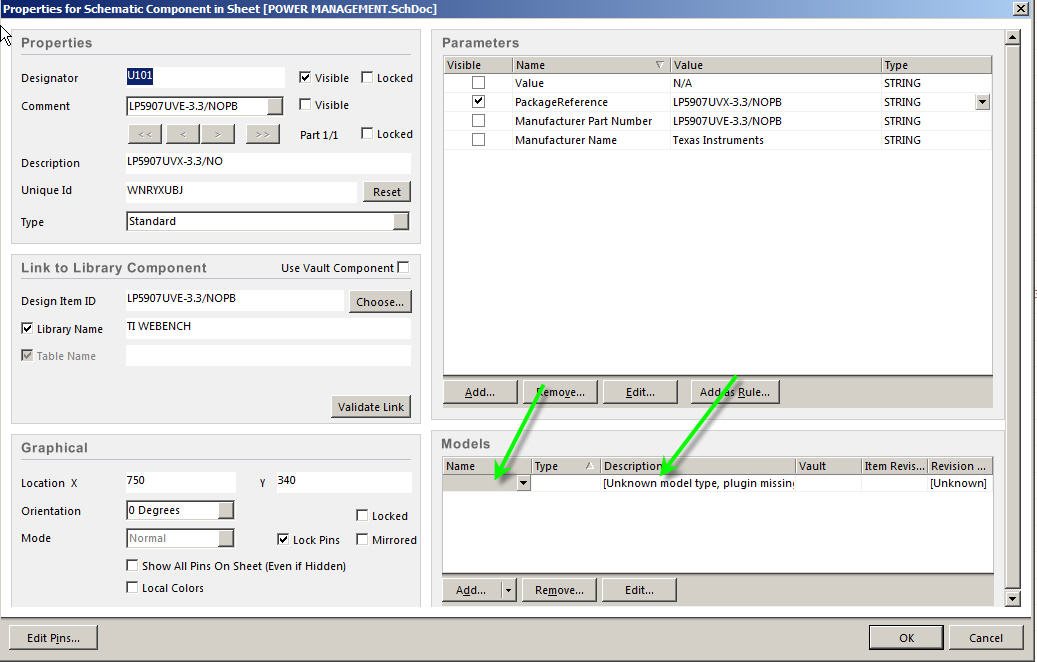Click the Reset Unique Id button
This screenshot has height=662, width=1037.
pos(387,192)
